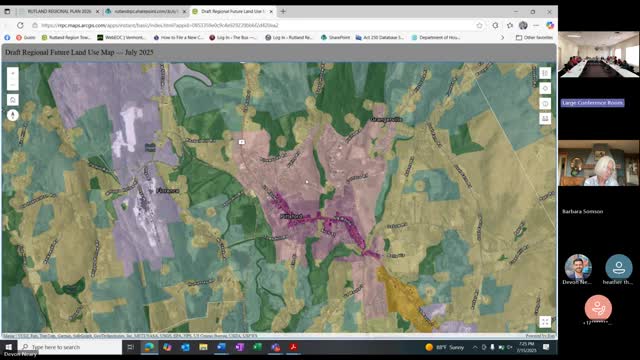Click the taskbar search box

pos(70,347)
